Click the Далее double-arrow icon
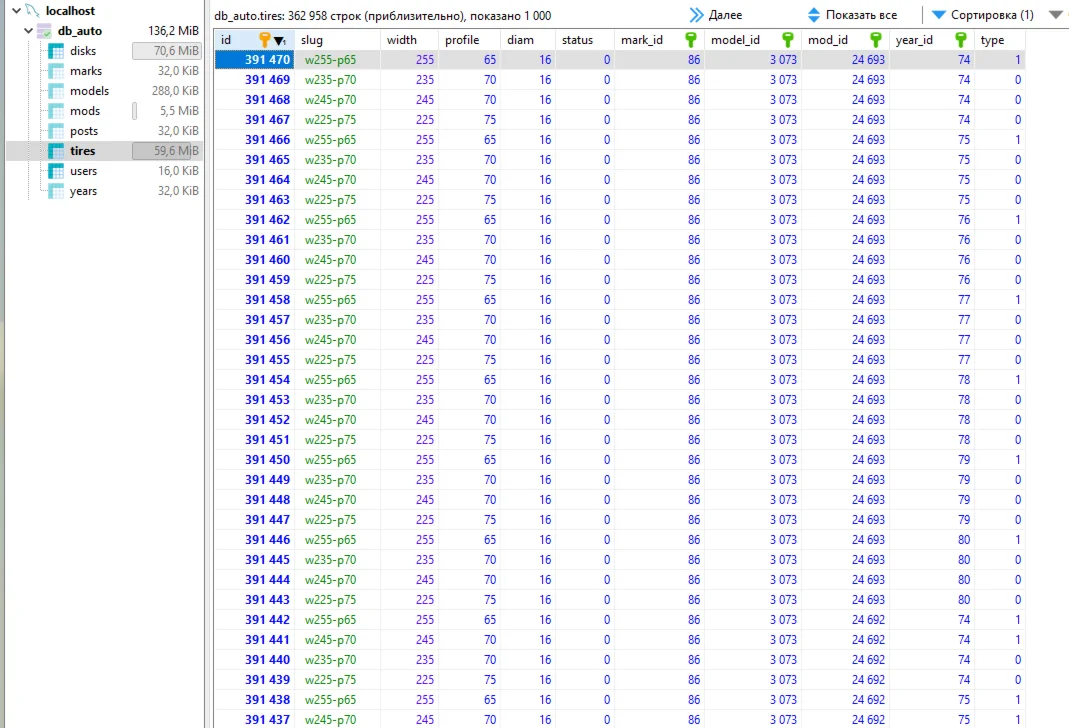The image size is (1069, 728). point(695,15)
